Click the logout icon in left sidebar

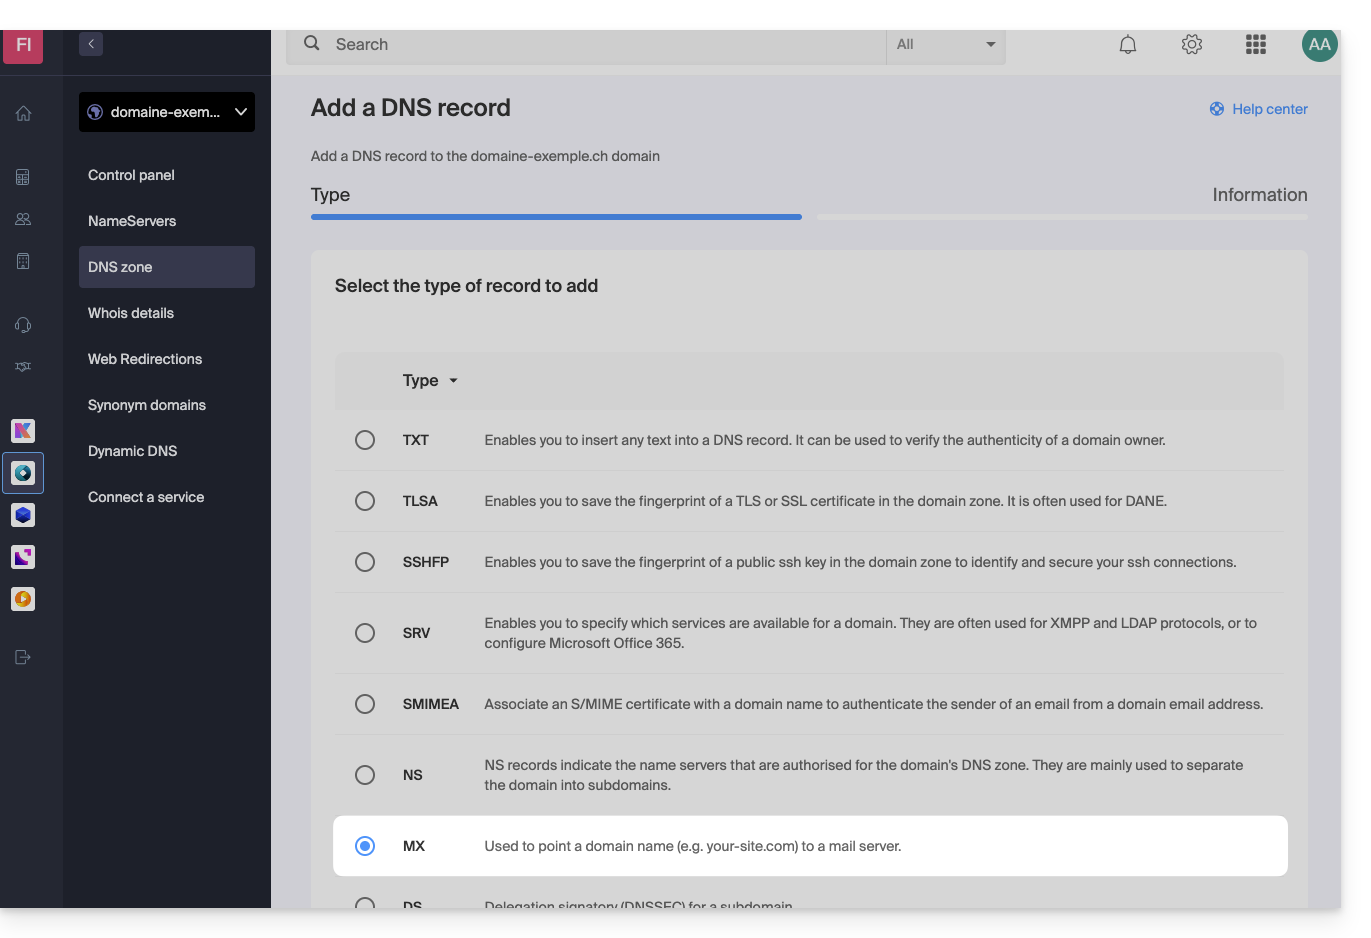(x=23, y=657)
